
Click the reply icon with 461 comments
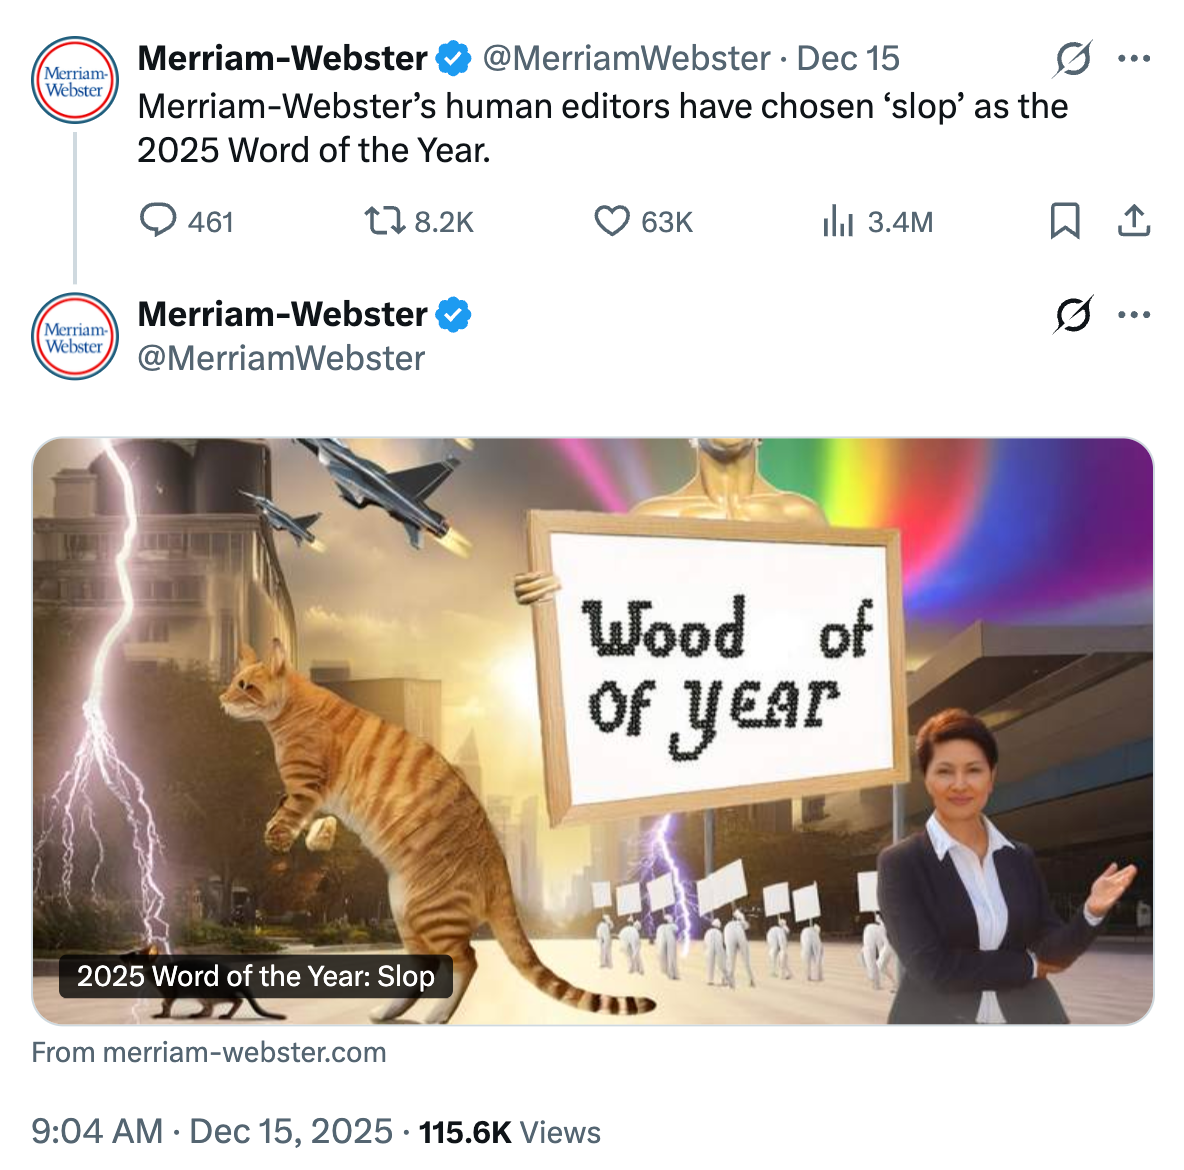(158, 220)
